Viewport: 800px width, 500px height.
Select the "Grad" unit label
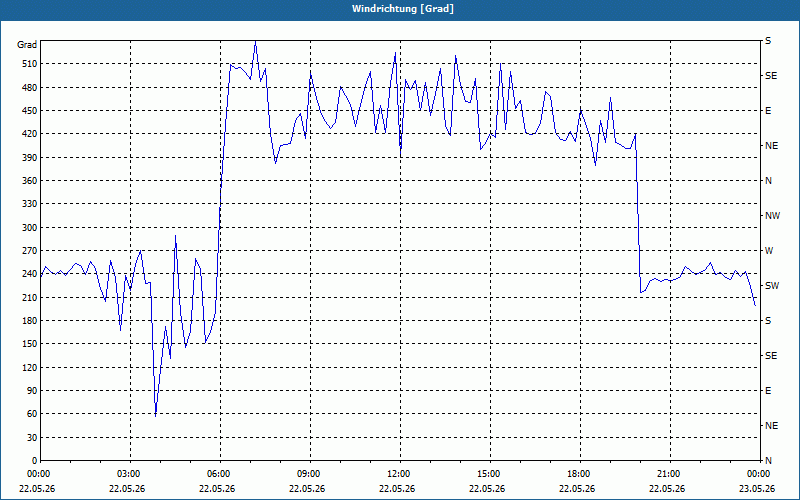[27, 45]
